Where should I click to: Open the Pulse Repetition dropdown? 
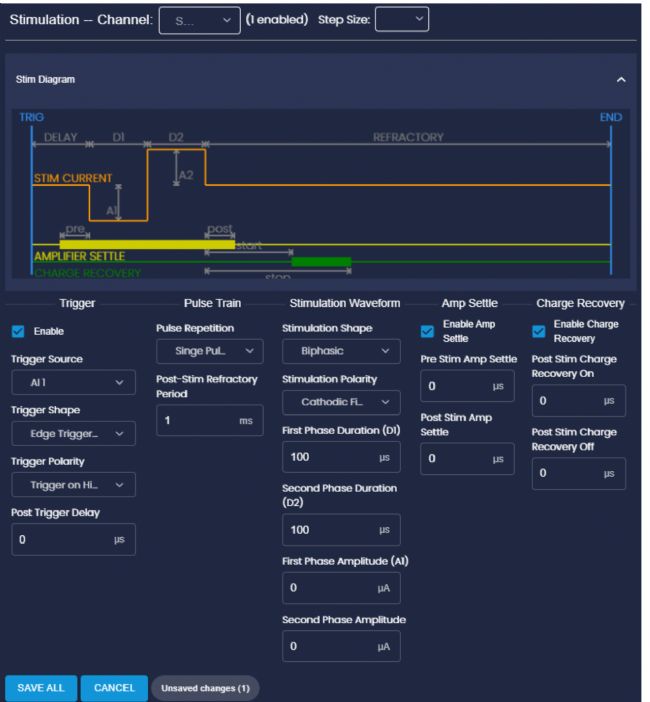pos(210,351)
